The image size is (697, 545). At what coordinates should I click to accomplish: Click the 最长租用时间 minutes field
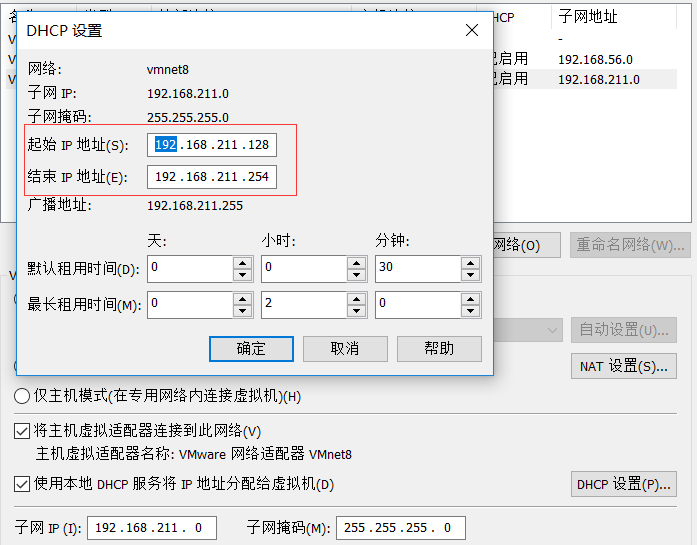click(x=418, y=305)
